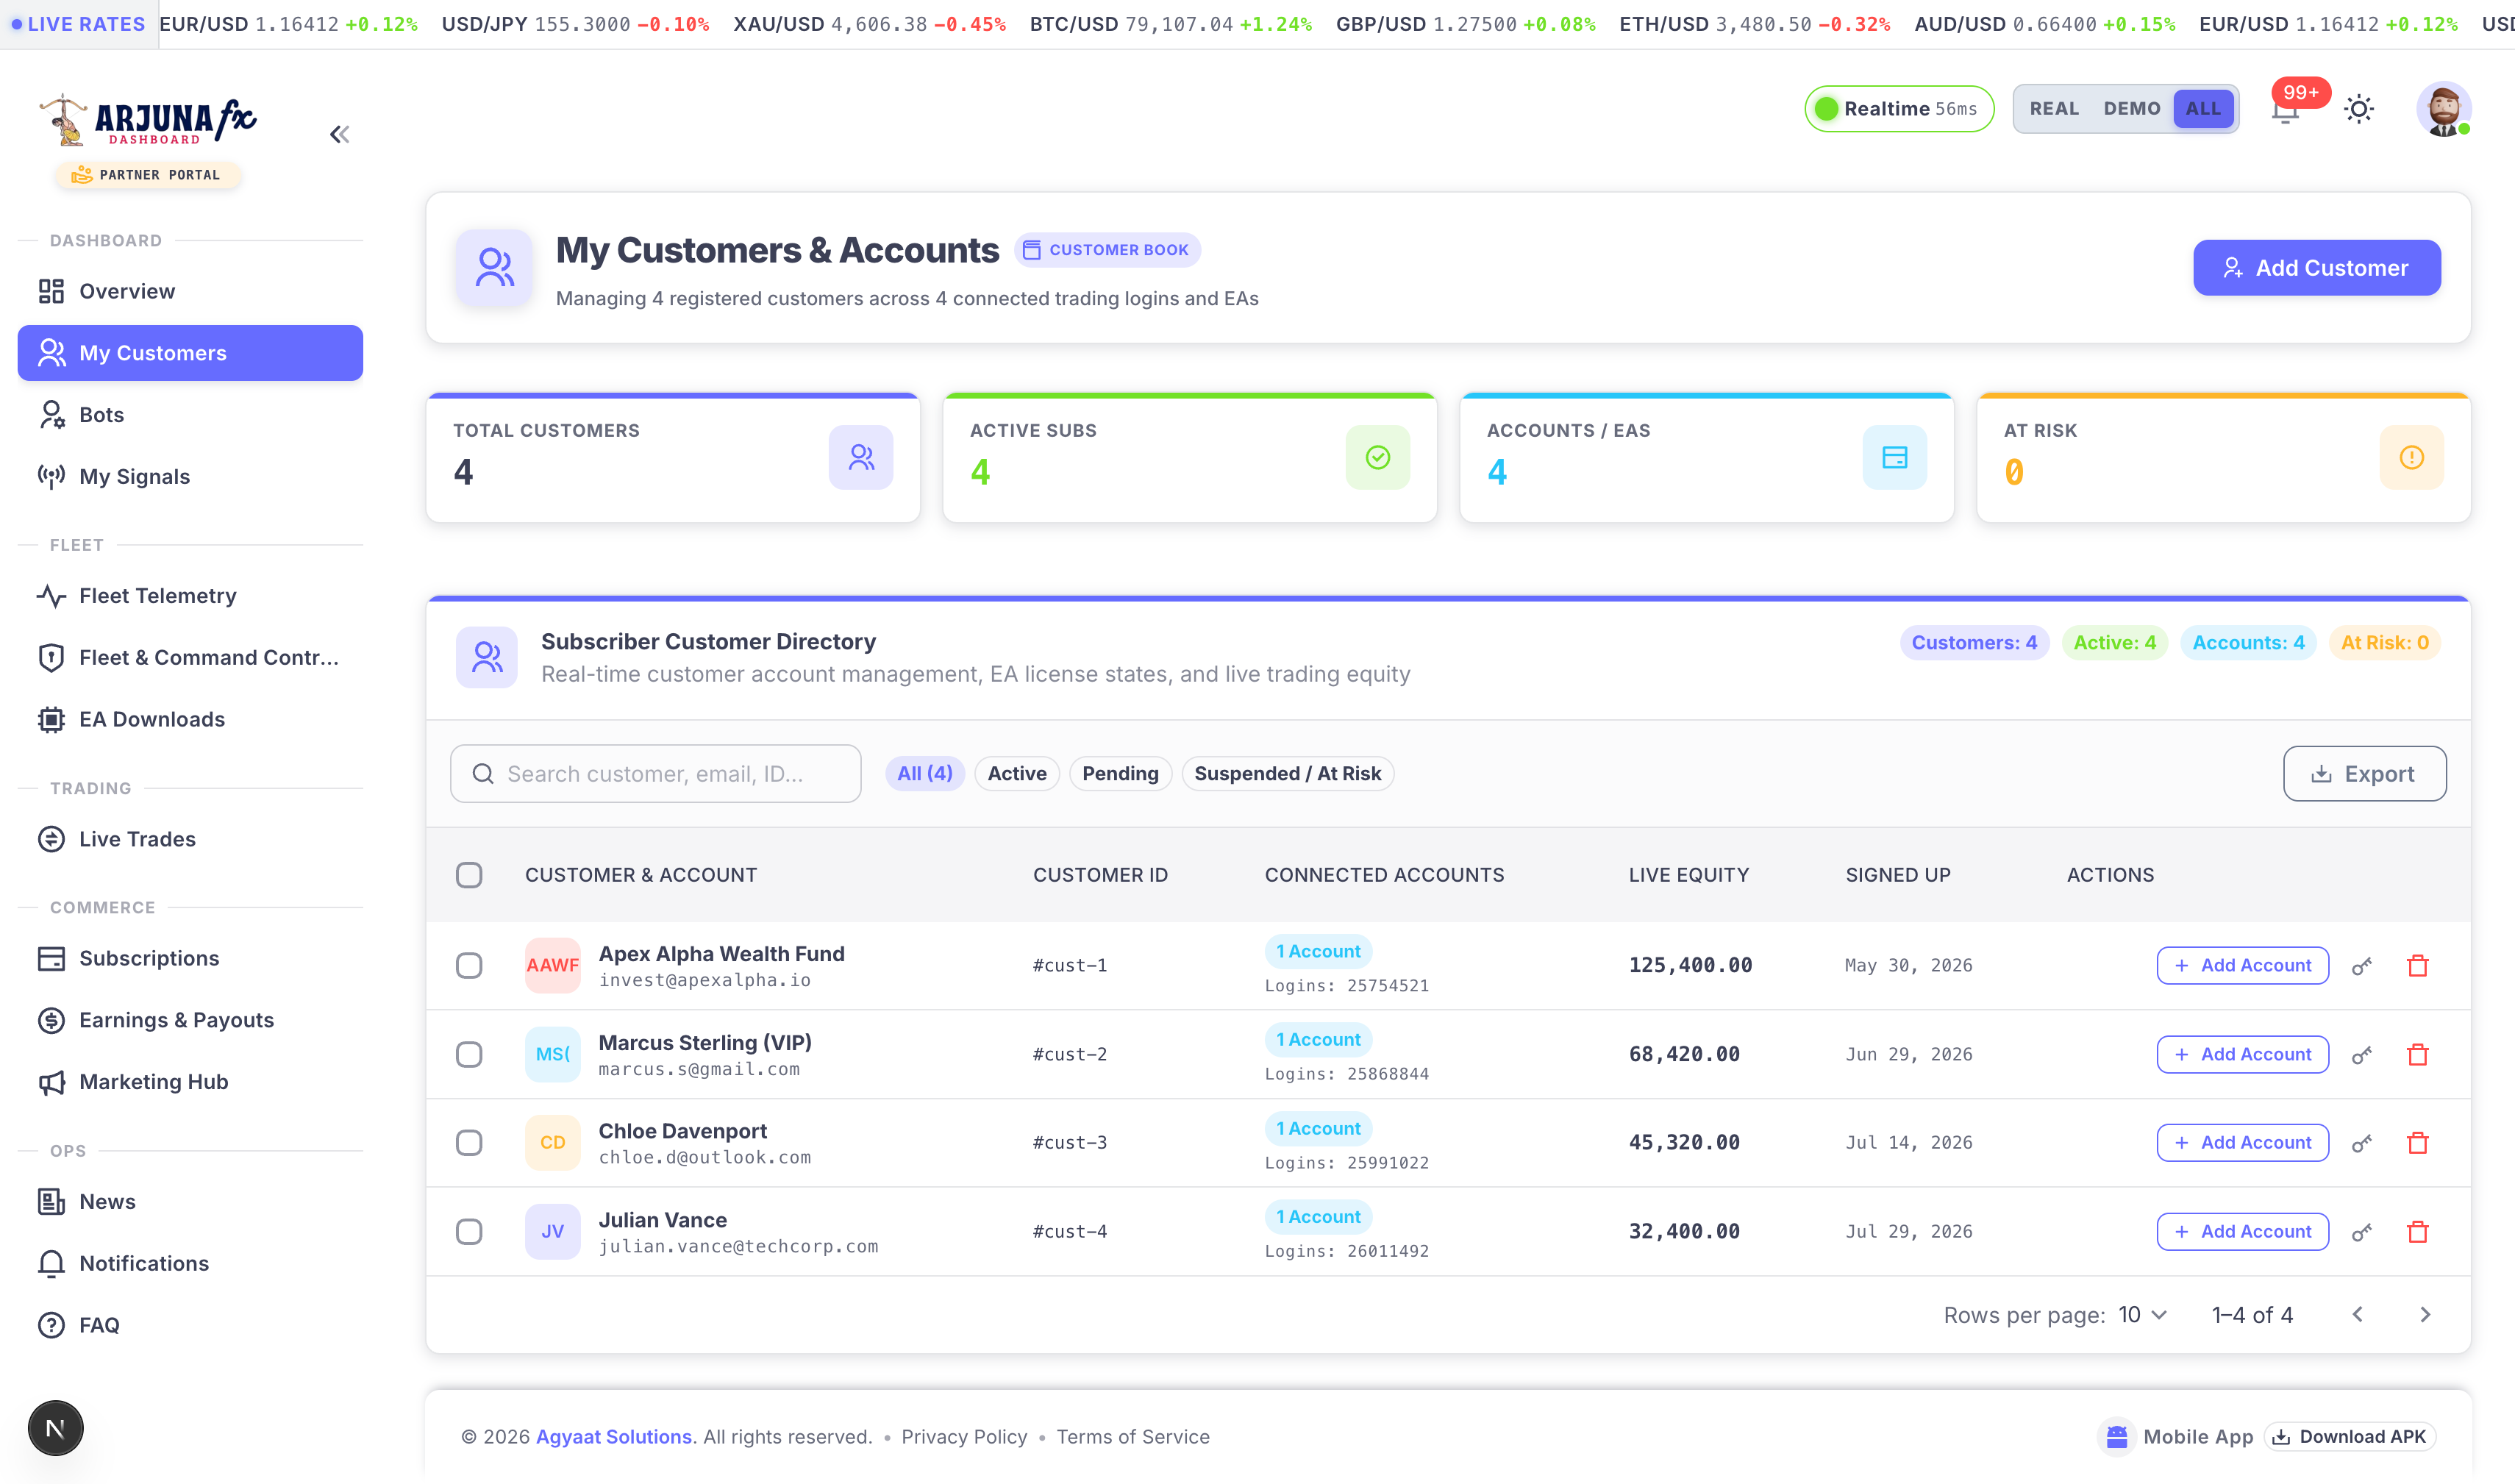This screenshot has width=2515, height=1484.
Task: Check the Chloe Davenport row checkbox
Action: point(469,1143)
